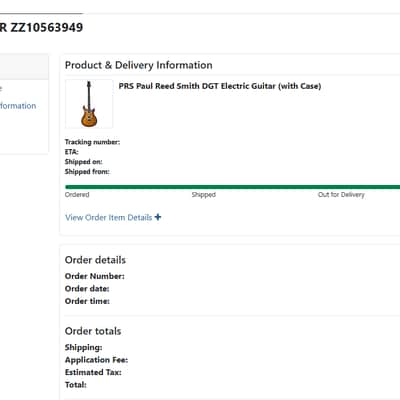Viewport: 400px width, 400px height.
Task: Click the Shipped from label
Action: tap(87, 172)
